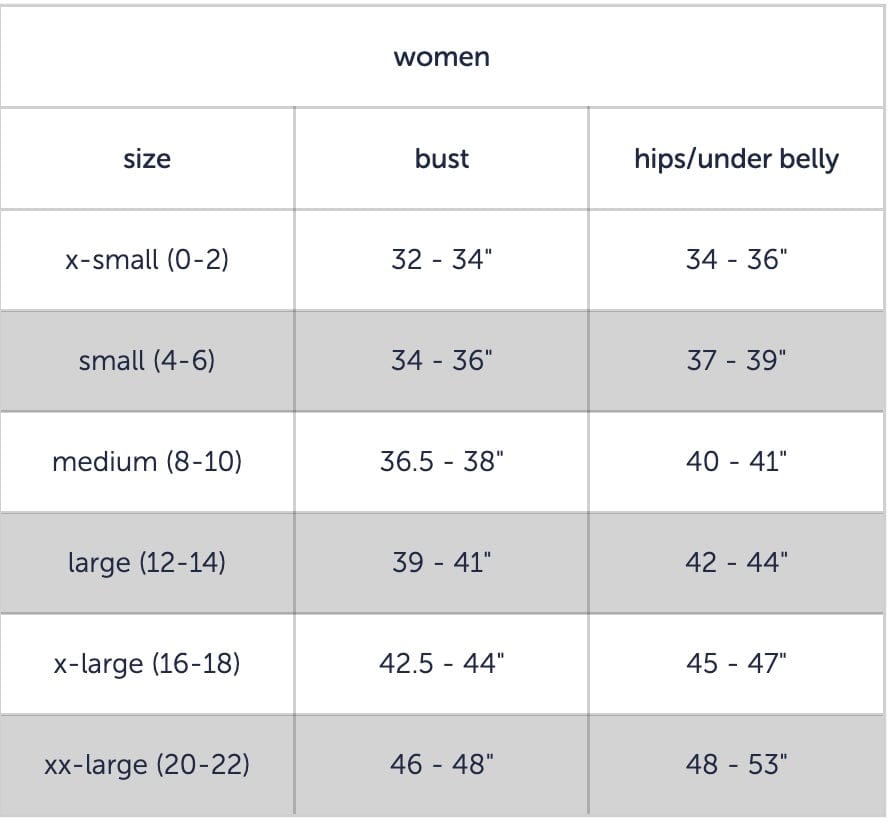Select the 42 - 44" hips cell
The image size is (892, 836).
click(737, 563)
